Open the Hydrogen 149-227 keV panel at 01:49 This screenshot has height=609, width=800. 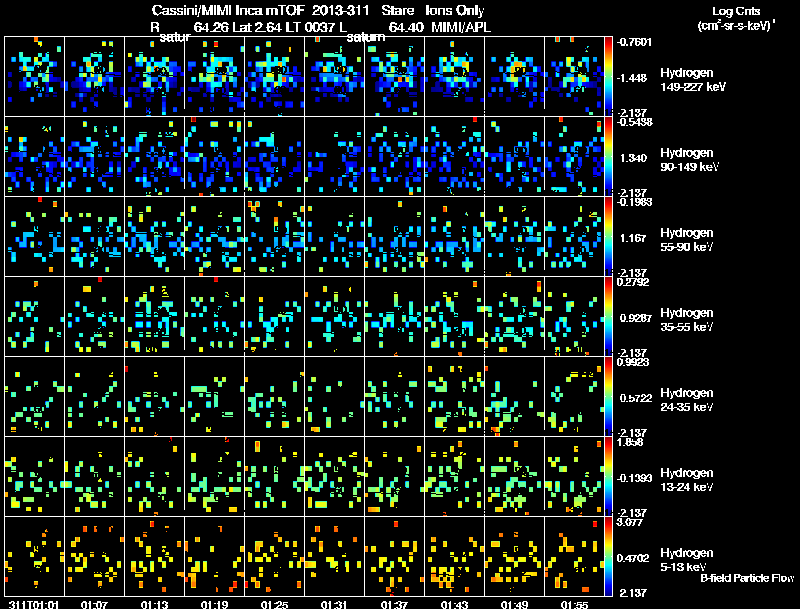pos(514,76)
